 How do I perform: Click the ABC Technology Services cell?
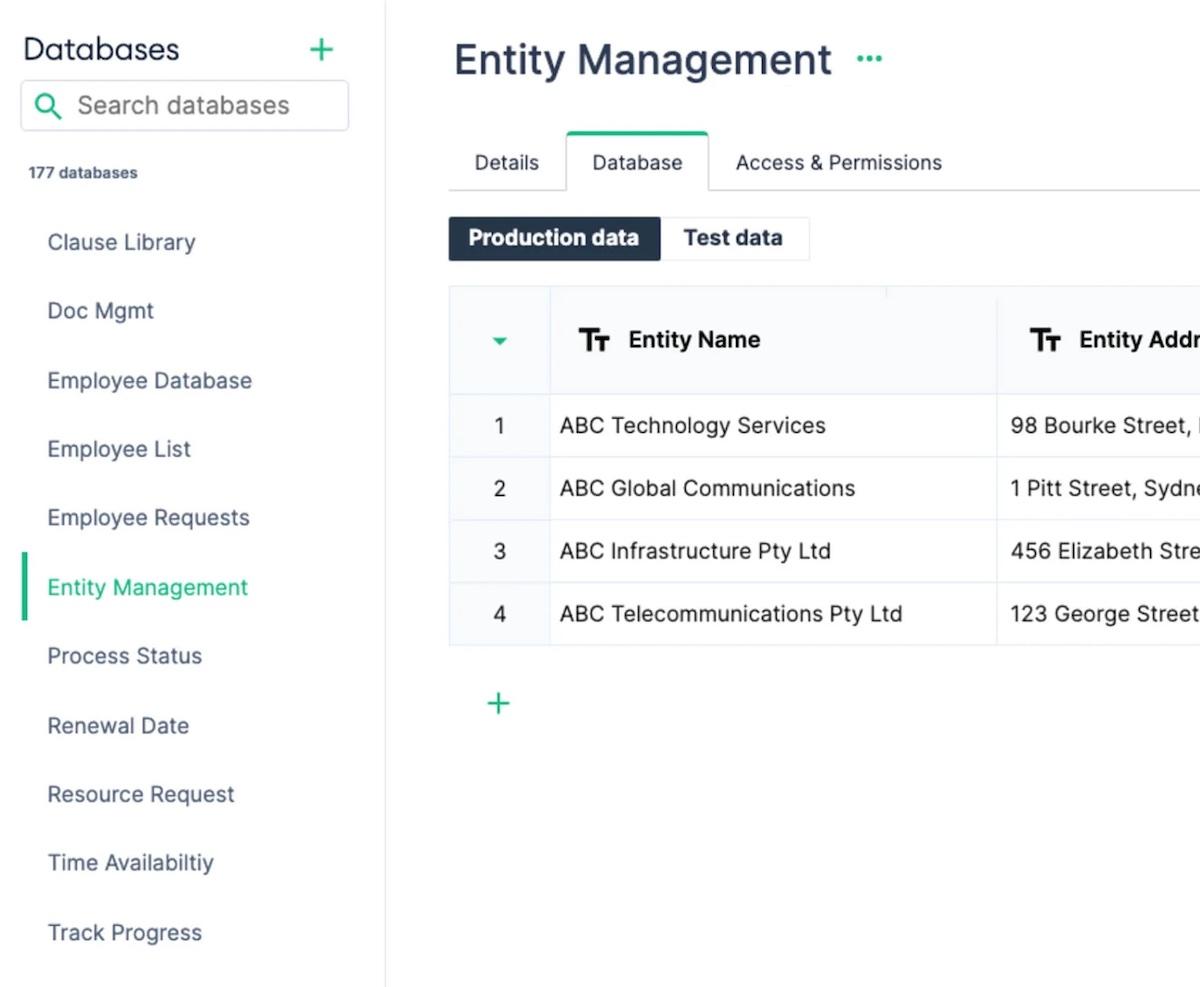(692, 426)
